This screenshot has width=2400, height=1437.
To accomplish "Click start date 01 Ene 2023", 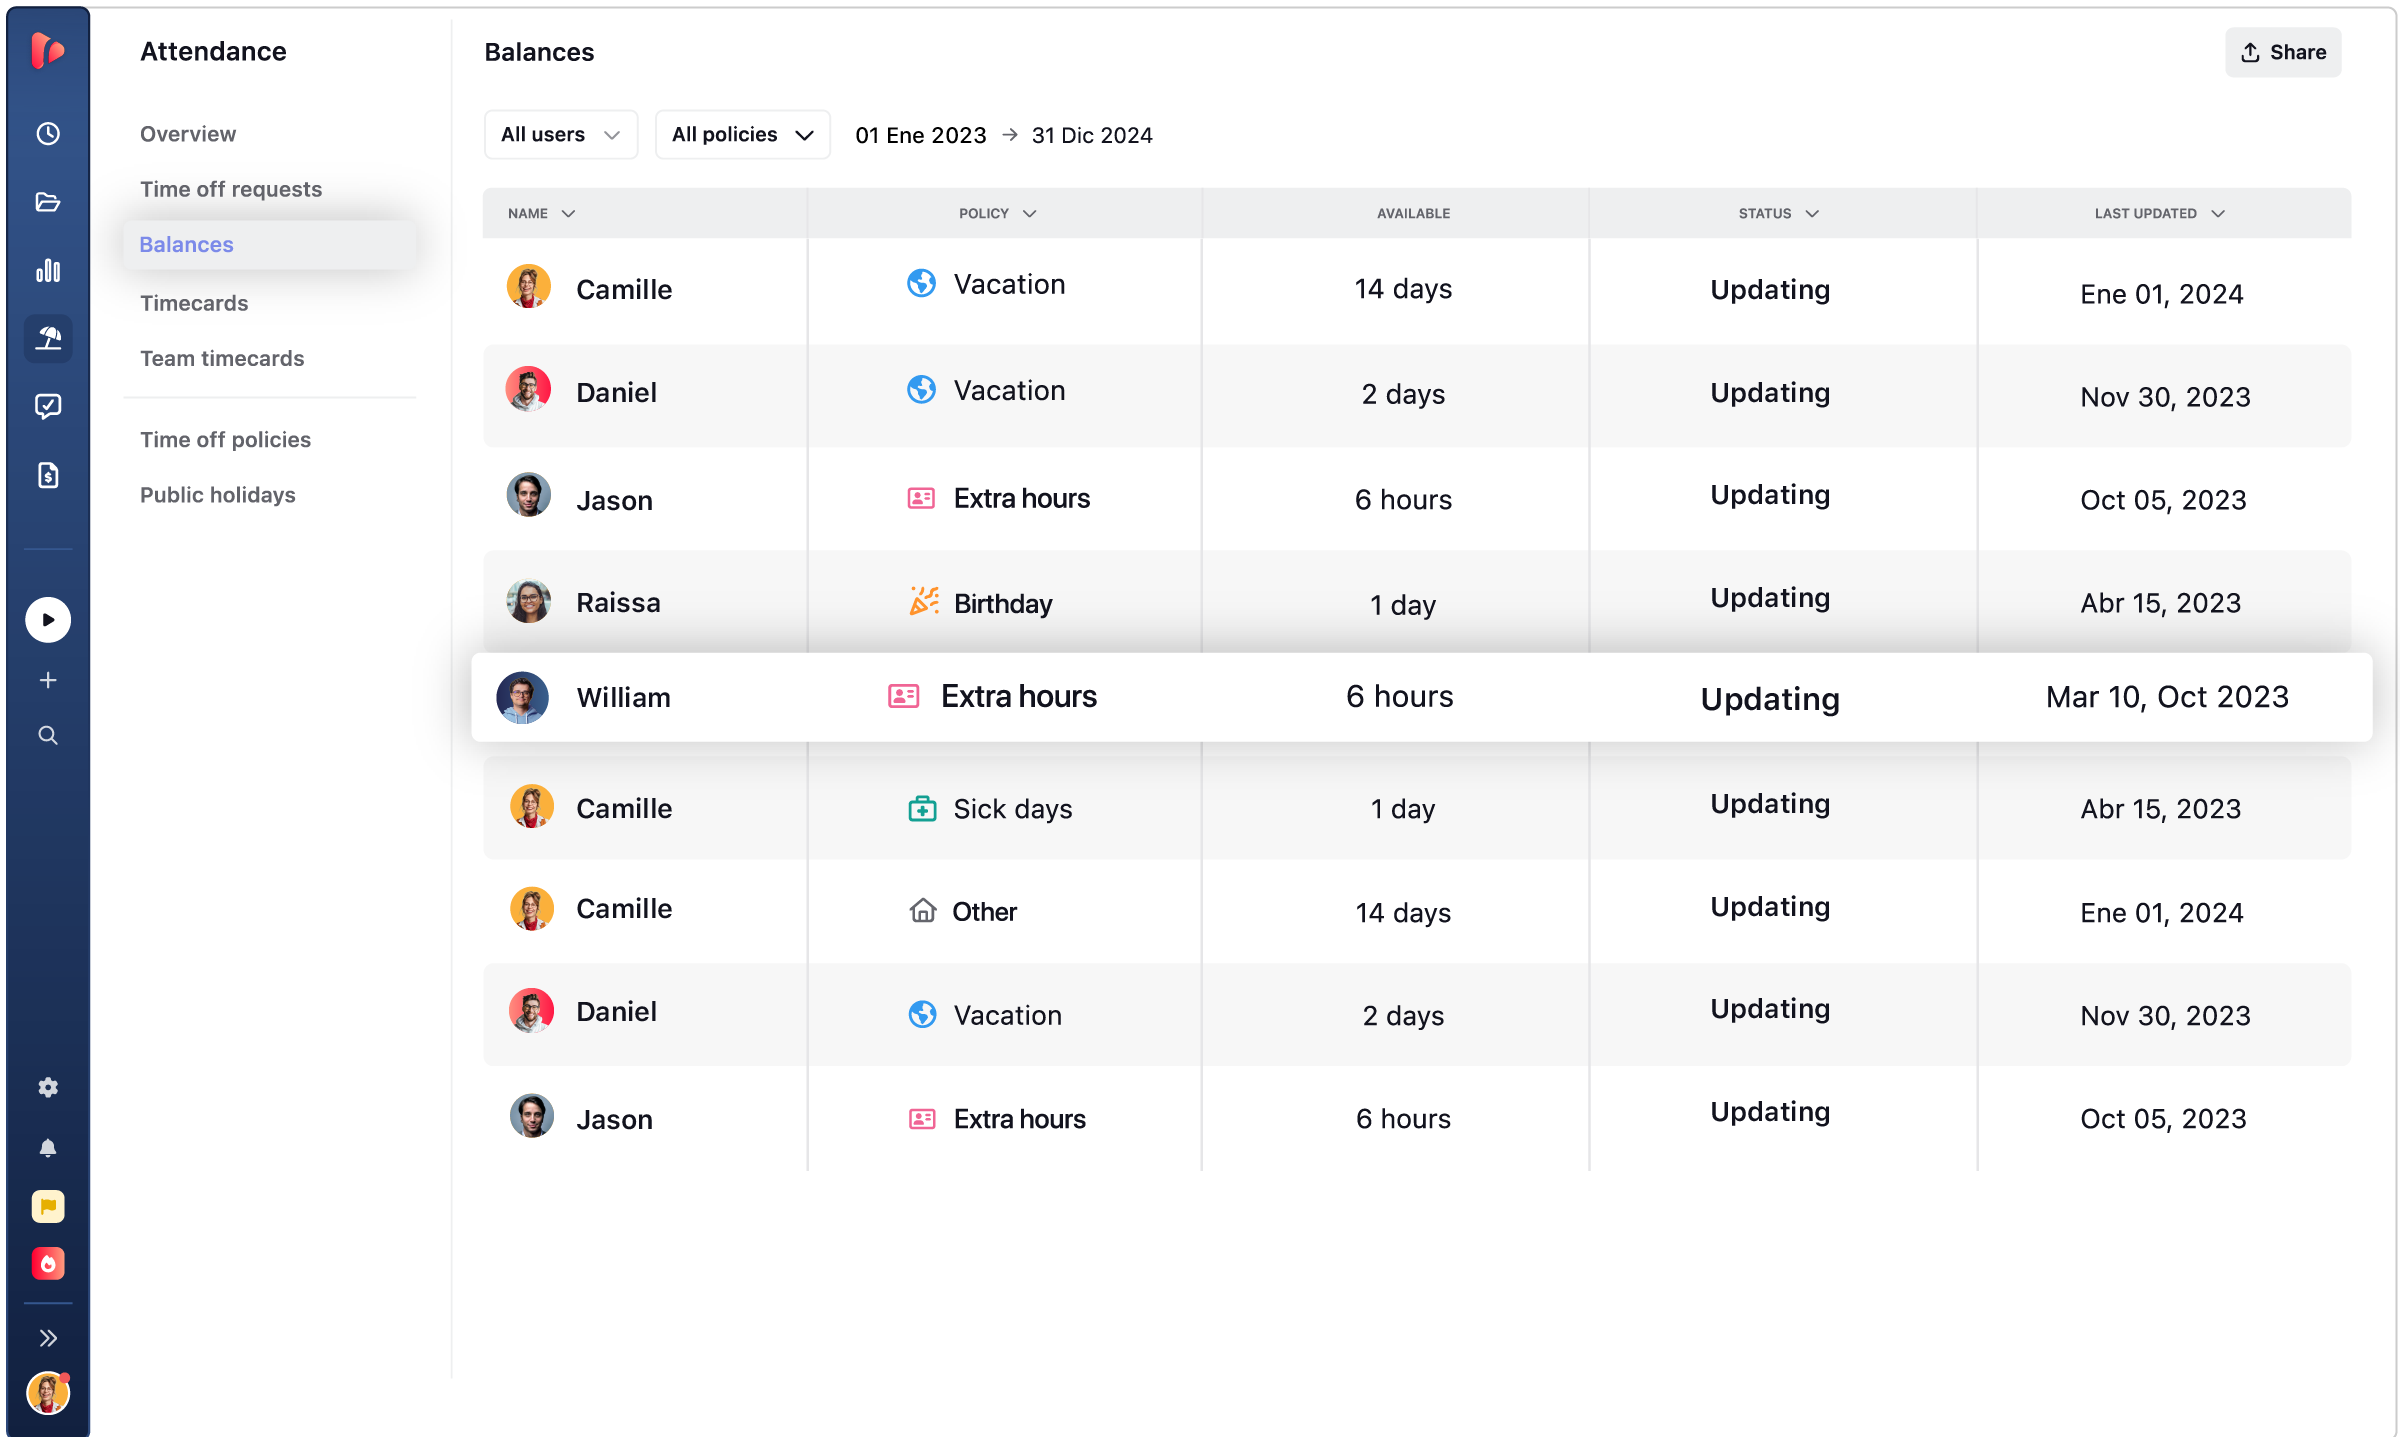I will point(921,135).
